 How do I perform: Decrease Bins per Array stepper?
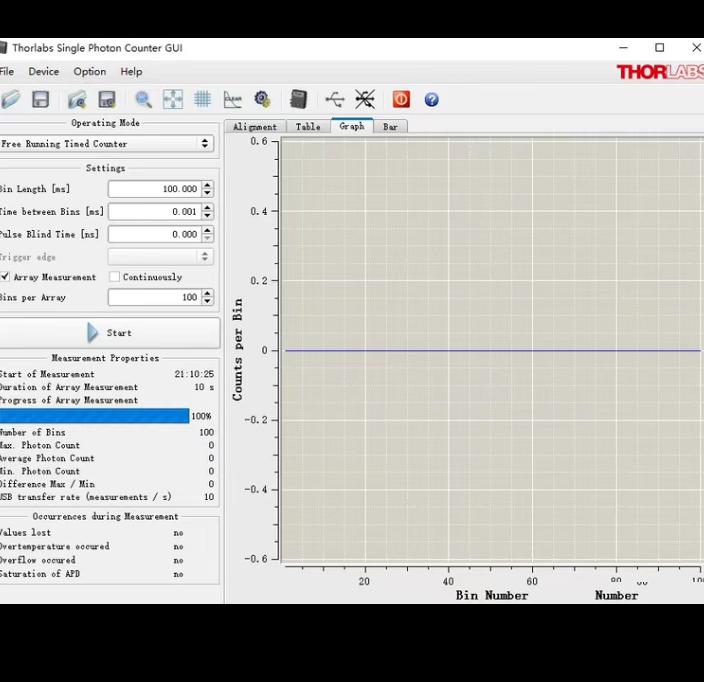207,301
